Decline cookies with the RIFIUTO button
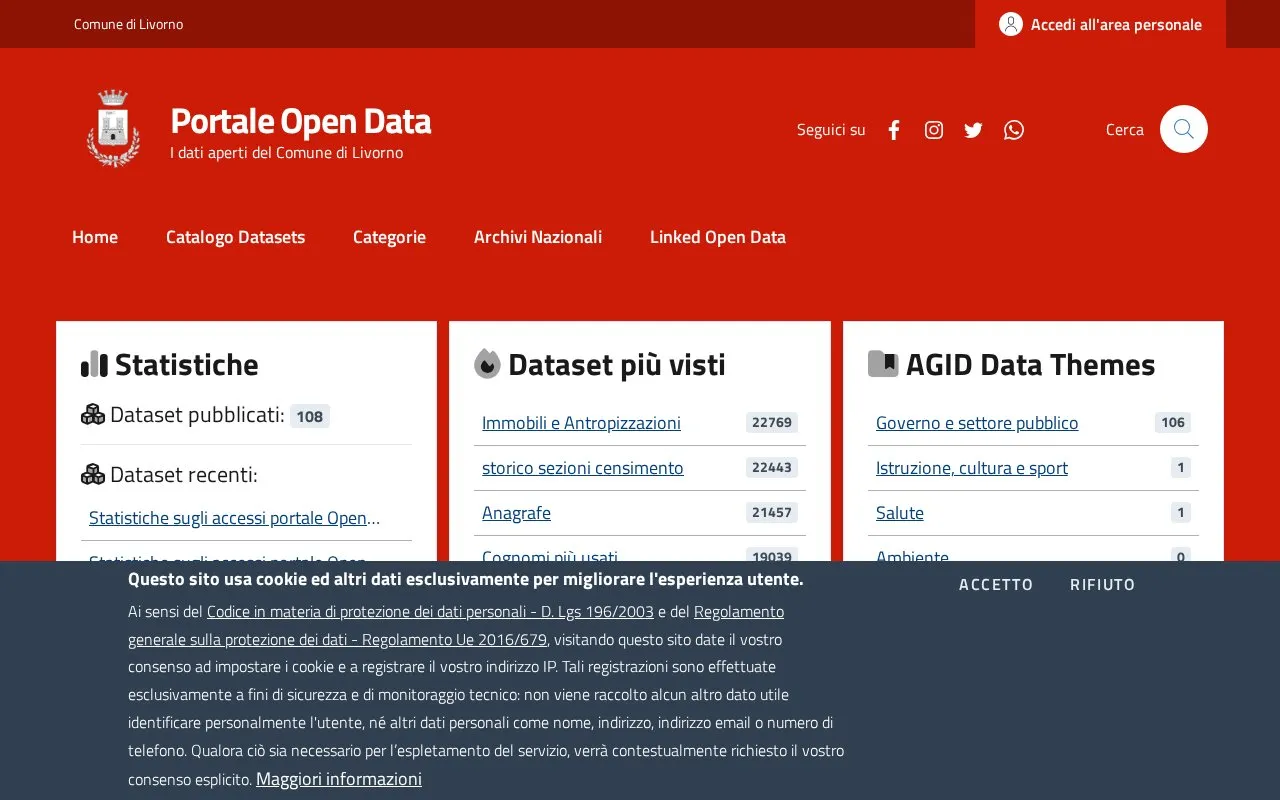Viewport: 1280px width, 800px height. tap(1103, 585)
